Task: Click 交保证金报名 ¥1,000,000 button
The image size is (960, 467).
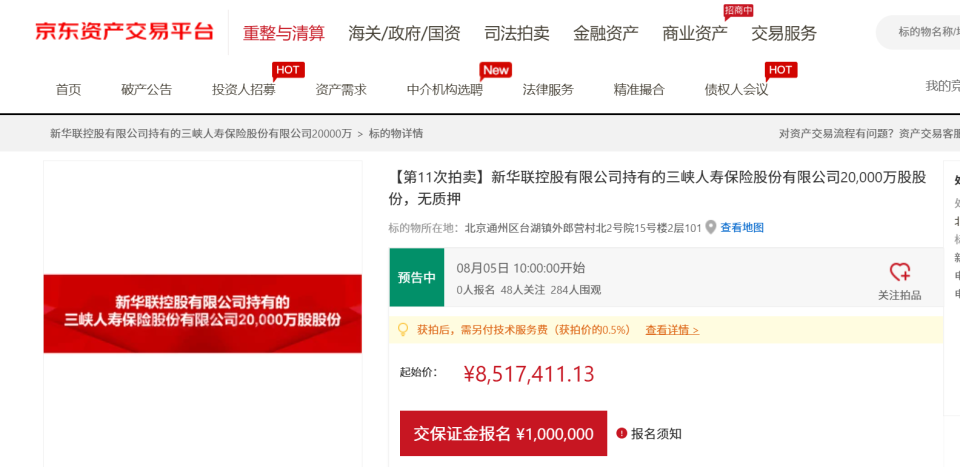Action: (503, 433)
